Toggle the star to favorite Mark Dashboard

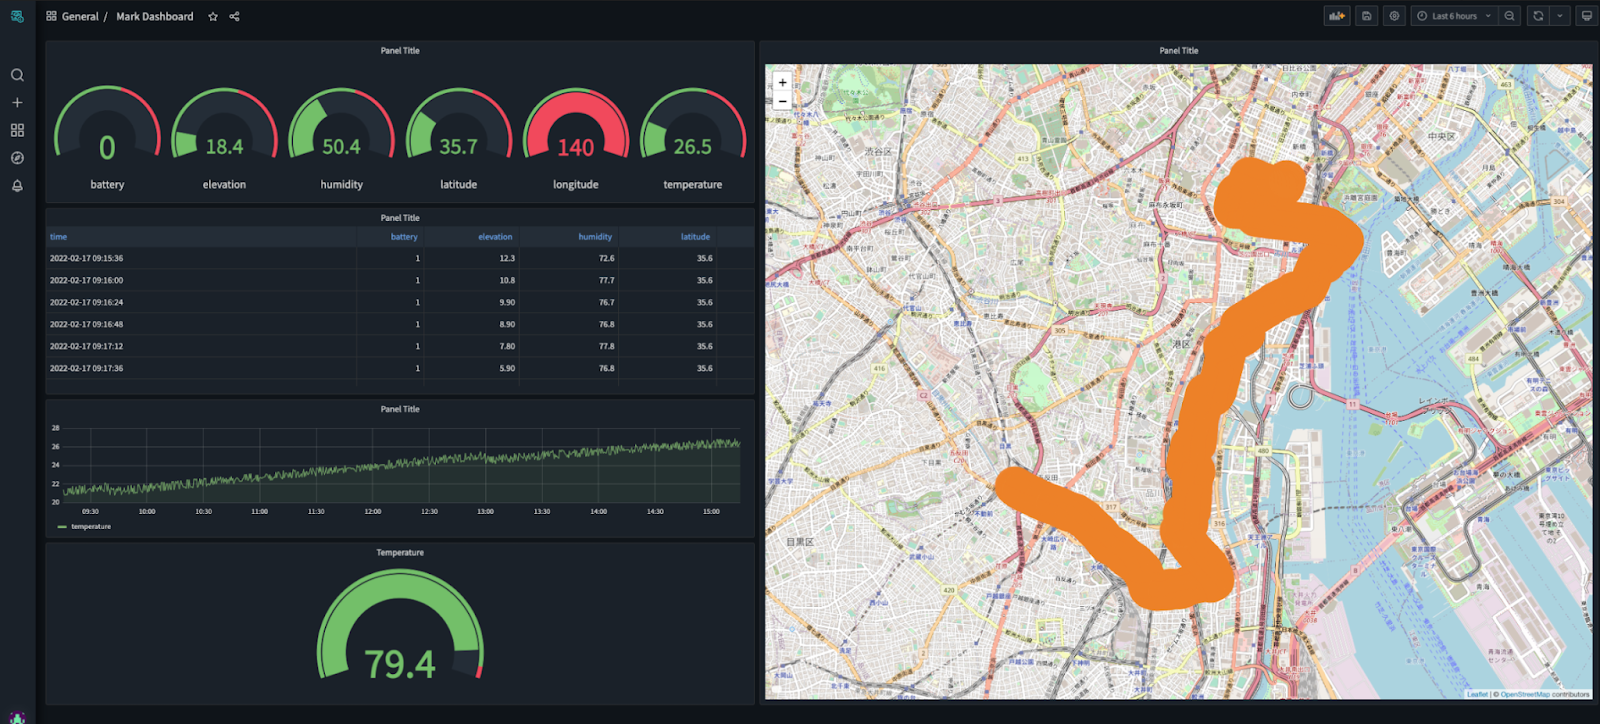pyautogui.click(x=213, y=17)
